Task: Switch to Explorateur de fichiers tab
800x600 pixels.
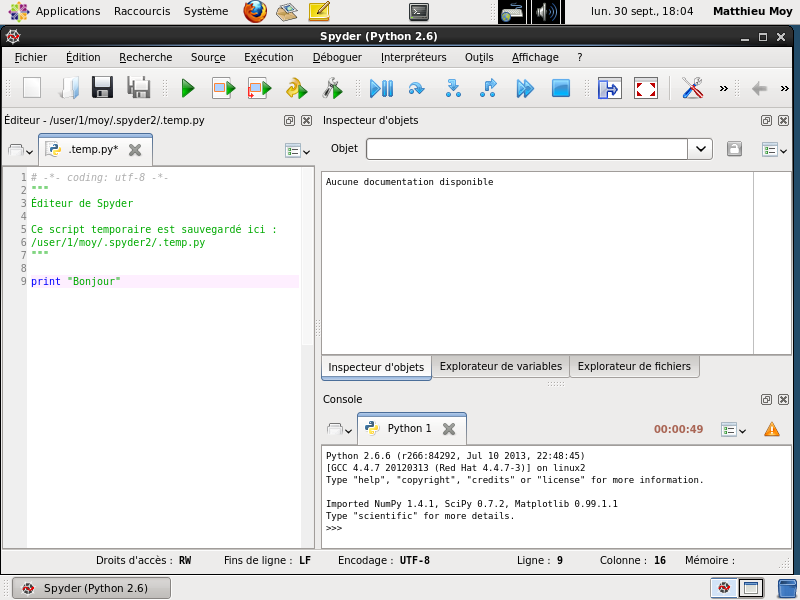Action: (x=634, y=366)
